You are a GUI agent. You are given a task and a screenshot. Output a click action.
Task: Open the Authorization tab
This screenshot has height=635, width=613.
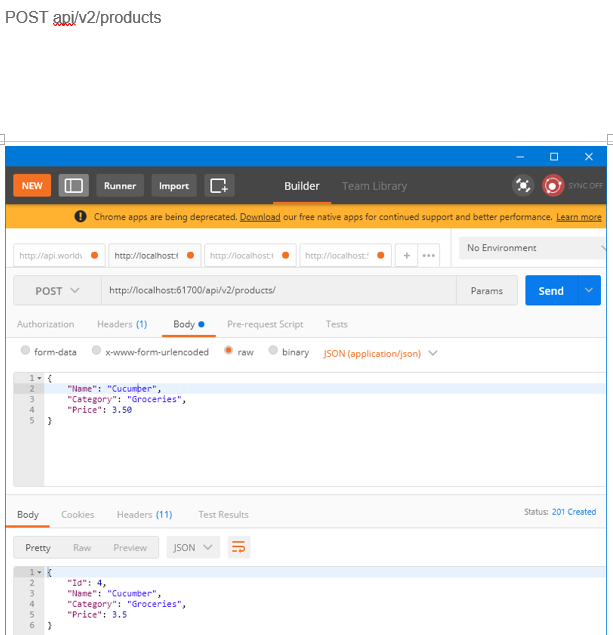tap(45, 324)
